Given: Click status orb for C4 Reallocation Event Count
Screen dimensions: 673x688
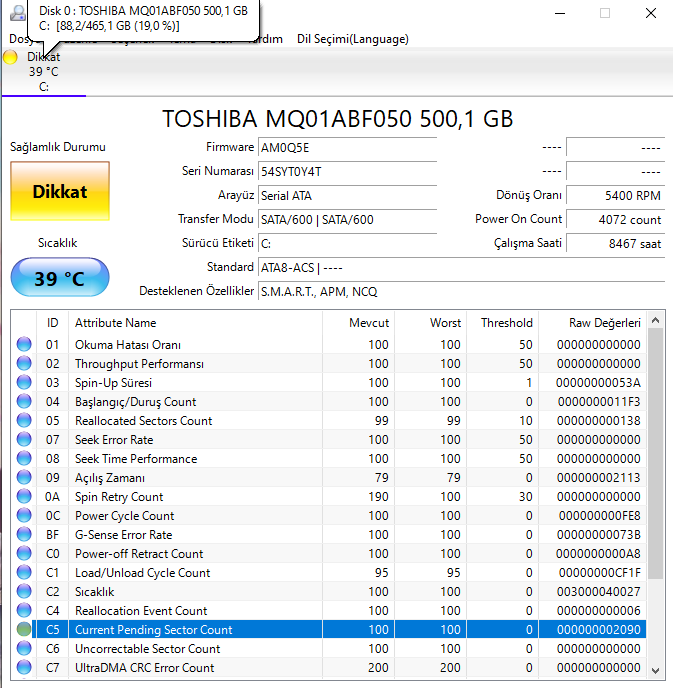Looking at the screenshot, I should click(x=24, y=611).
